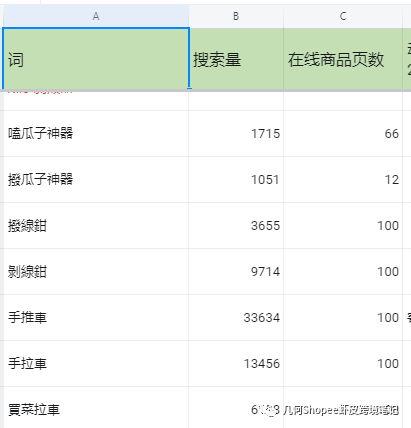The height and width of the screenshot is (428, 411).
Task: Select the 買菜拉車 cell
Action: [96, 407]
